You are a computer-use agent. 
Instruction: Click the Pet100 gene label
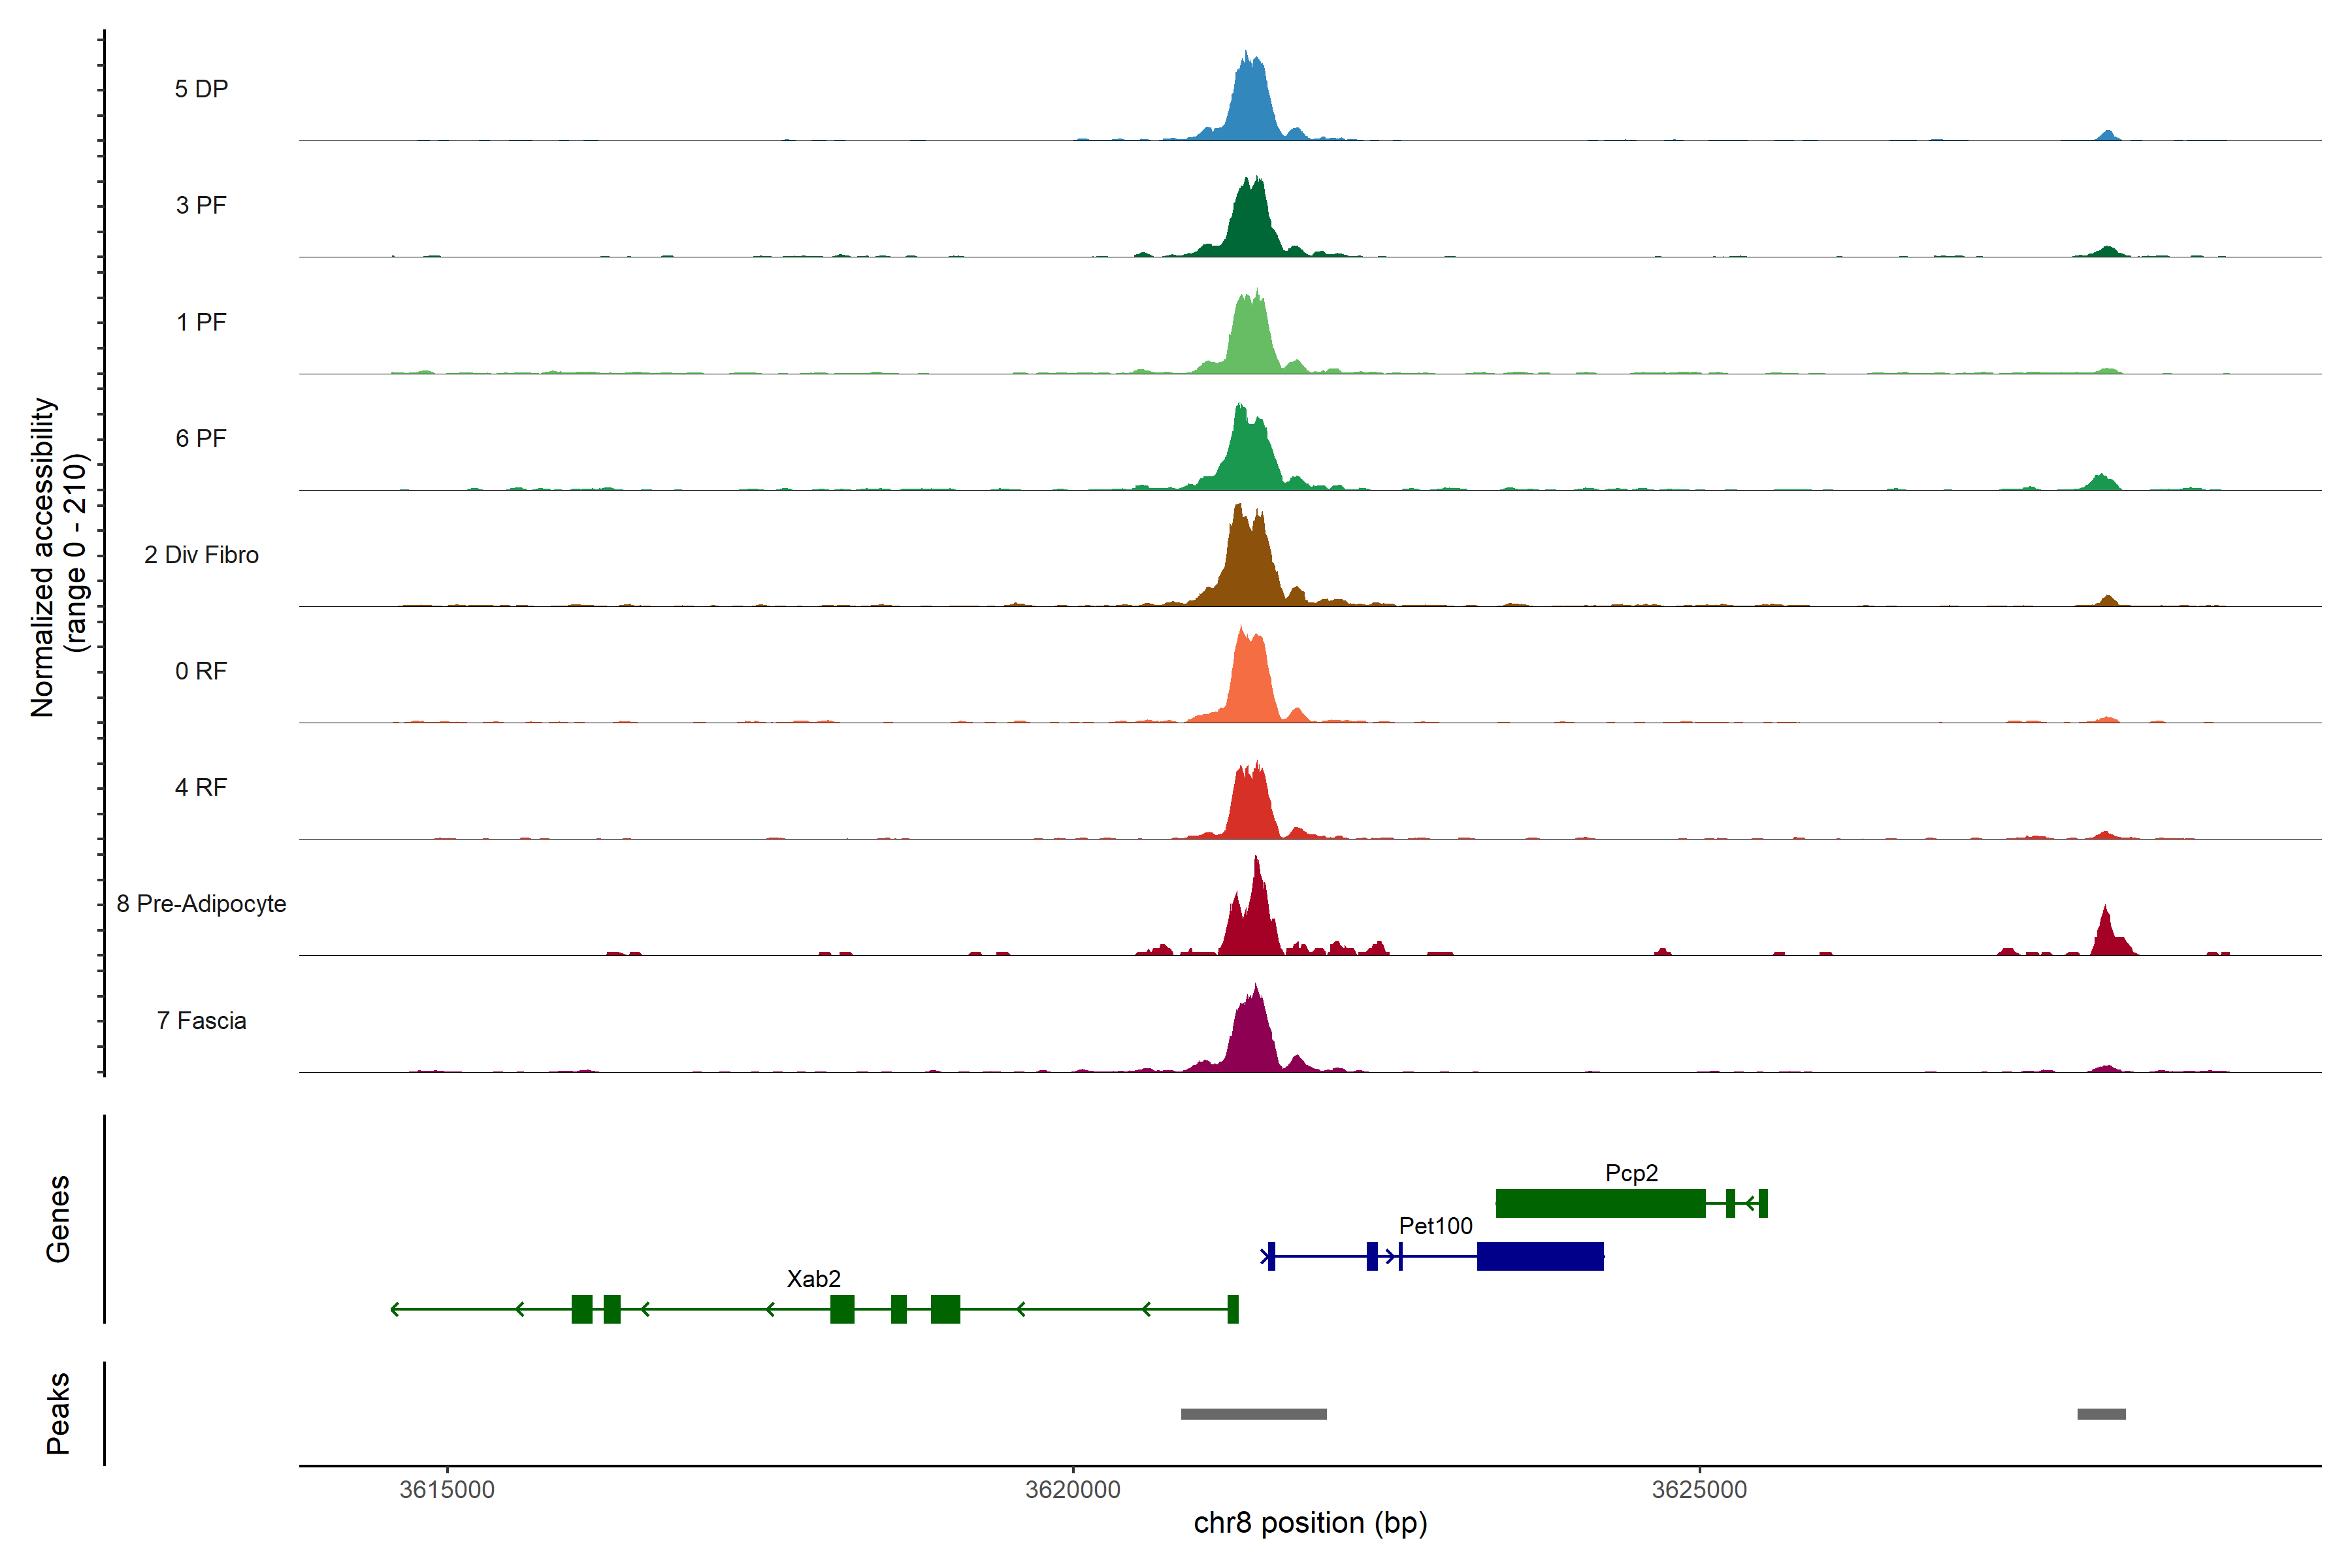click(1435, 1226)
